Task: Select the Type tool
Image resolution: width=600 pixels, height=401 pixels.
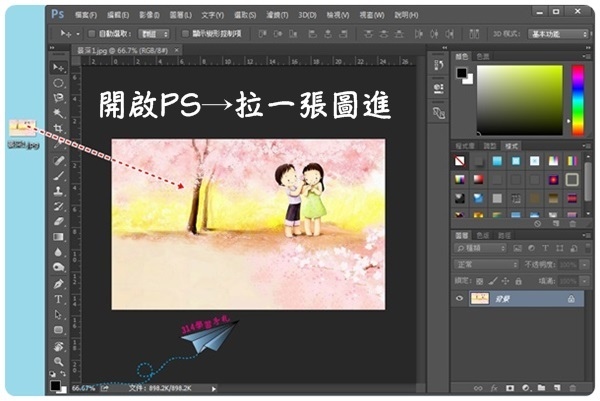Action: coord(59,299)
